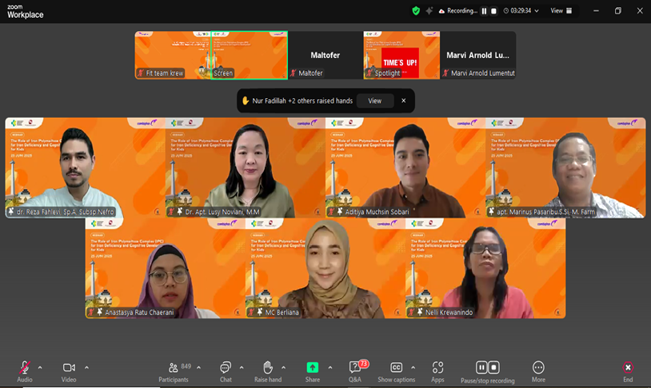
Task: Click the Zoom Workplace logo
Action: 25,11
